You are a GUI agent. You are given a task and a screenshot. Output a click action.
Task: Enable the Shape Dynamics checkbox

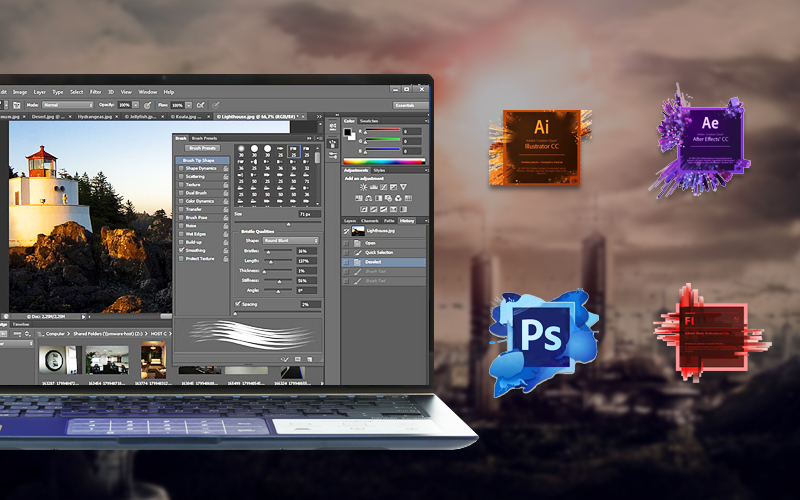181,168
